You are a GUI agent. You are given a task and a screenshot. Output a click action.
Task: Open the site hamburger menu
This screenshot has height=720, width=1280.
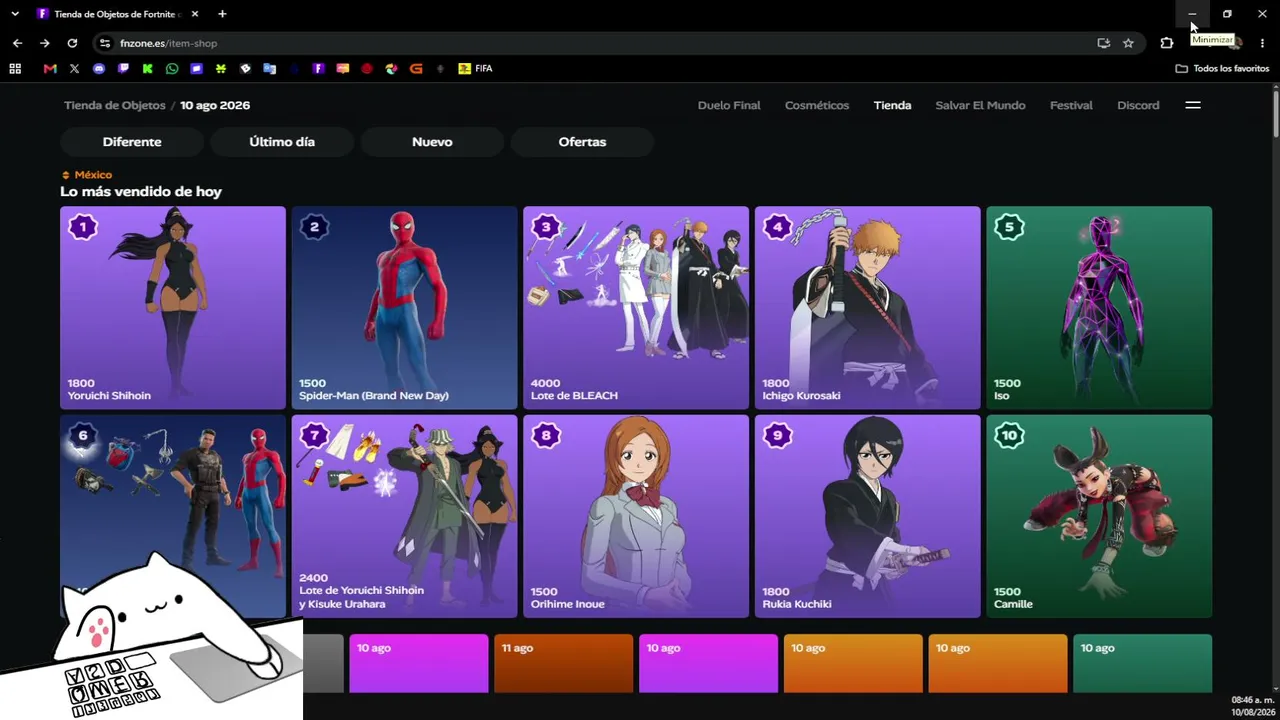point(1193,105)
